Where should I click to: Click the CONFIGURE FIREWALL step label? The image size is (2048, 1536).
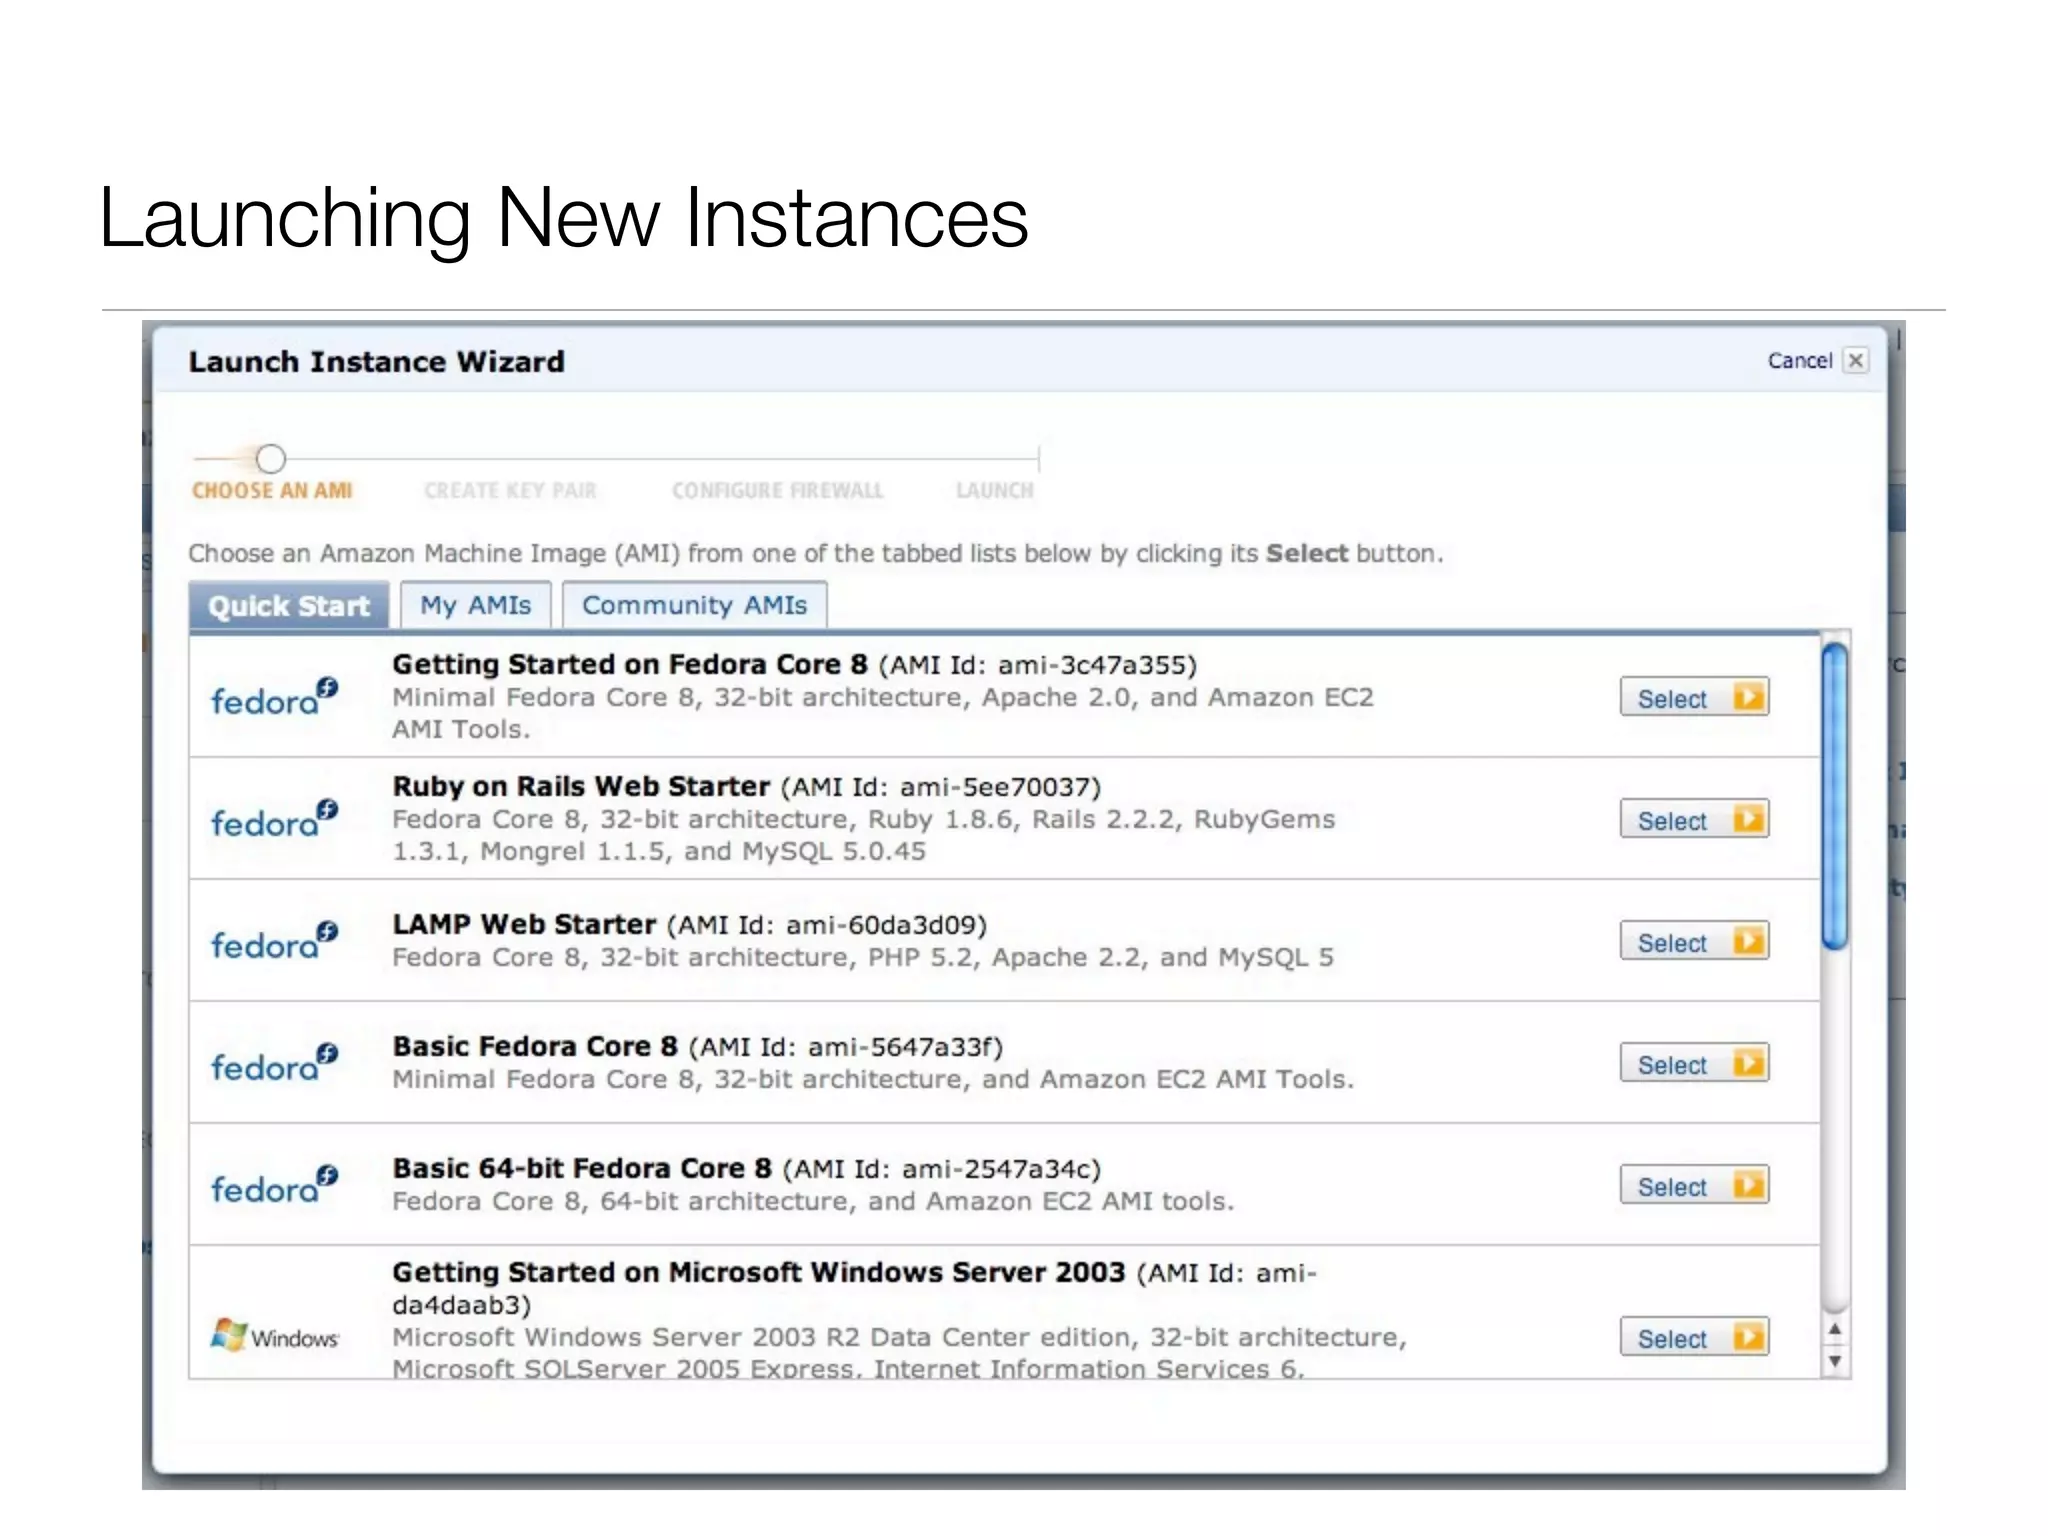click(x=778, y=491)
